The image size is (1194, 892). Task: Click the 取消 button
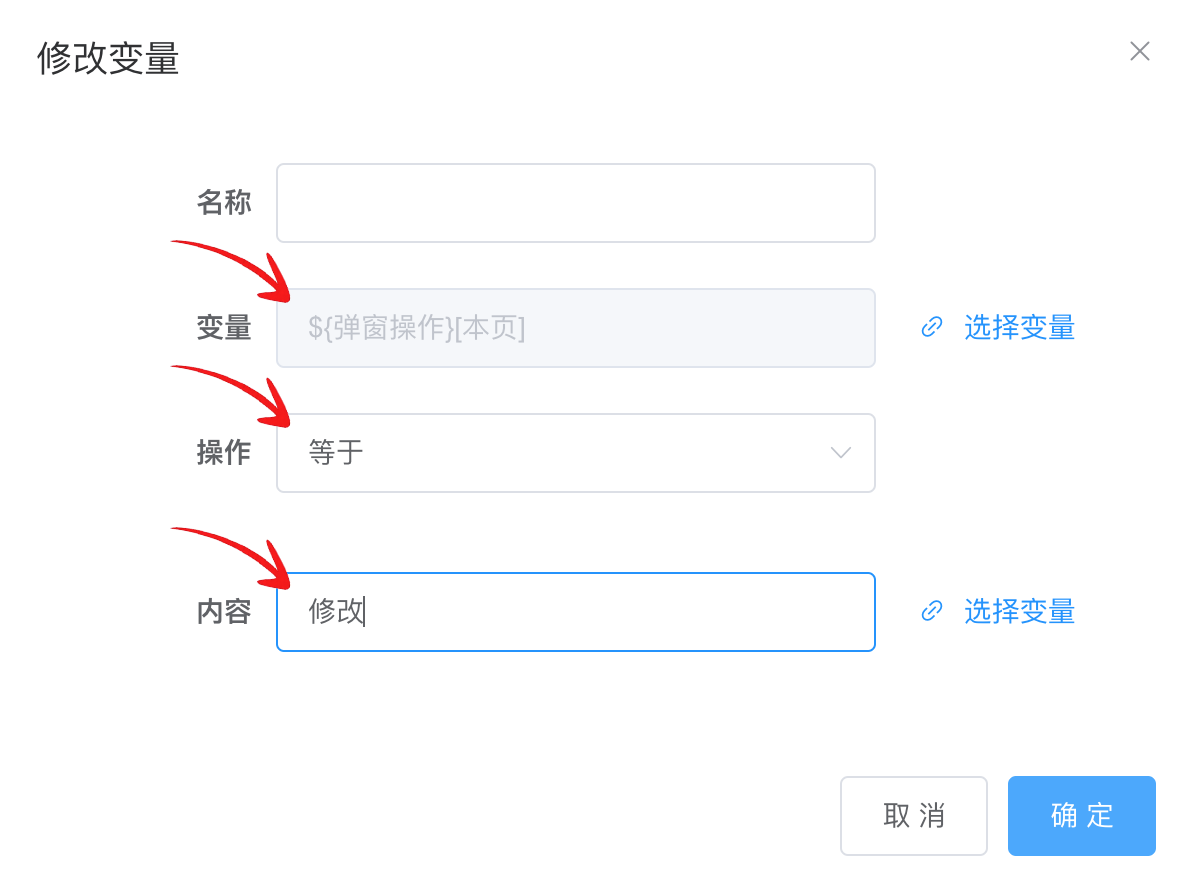click(914, 816)
